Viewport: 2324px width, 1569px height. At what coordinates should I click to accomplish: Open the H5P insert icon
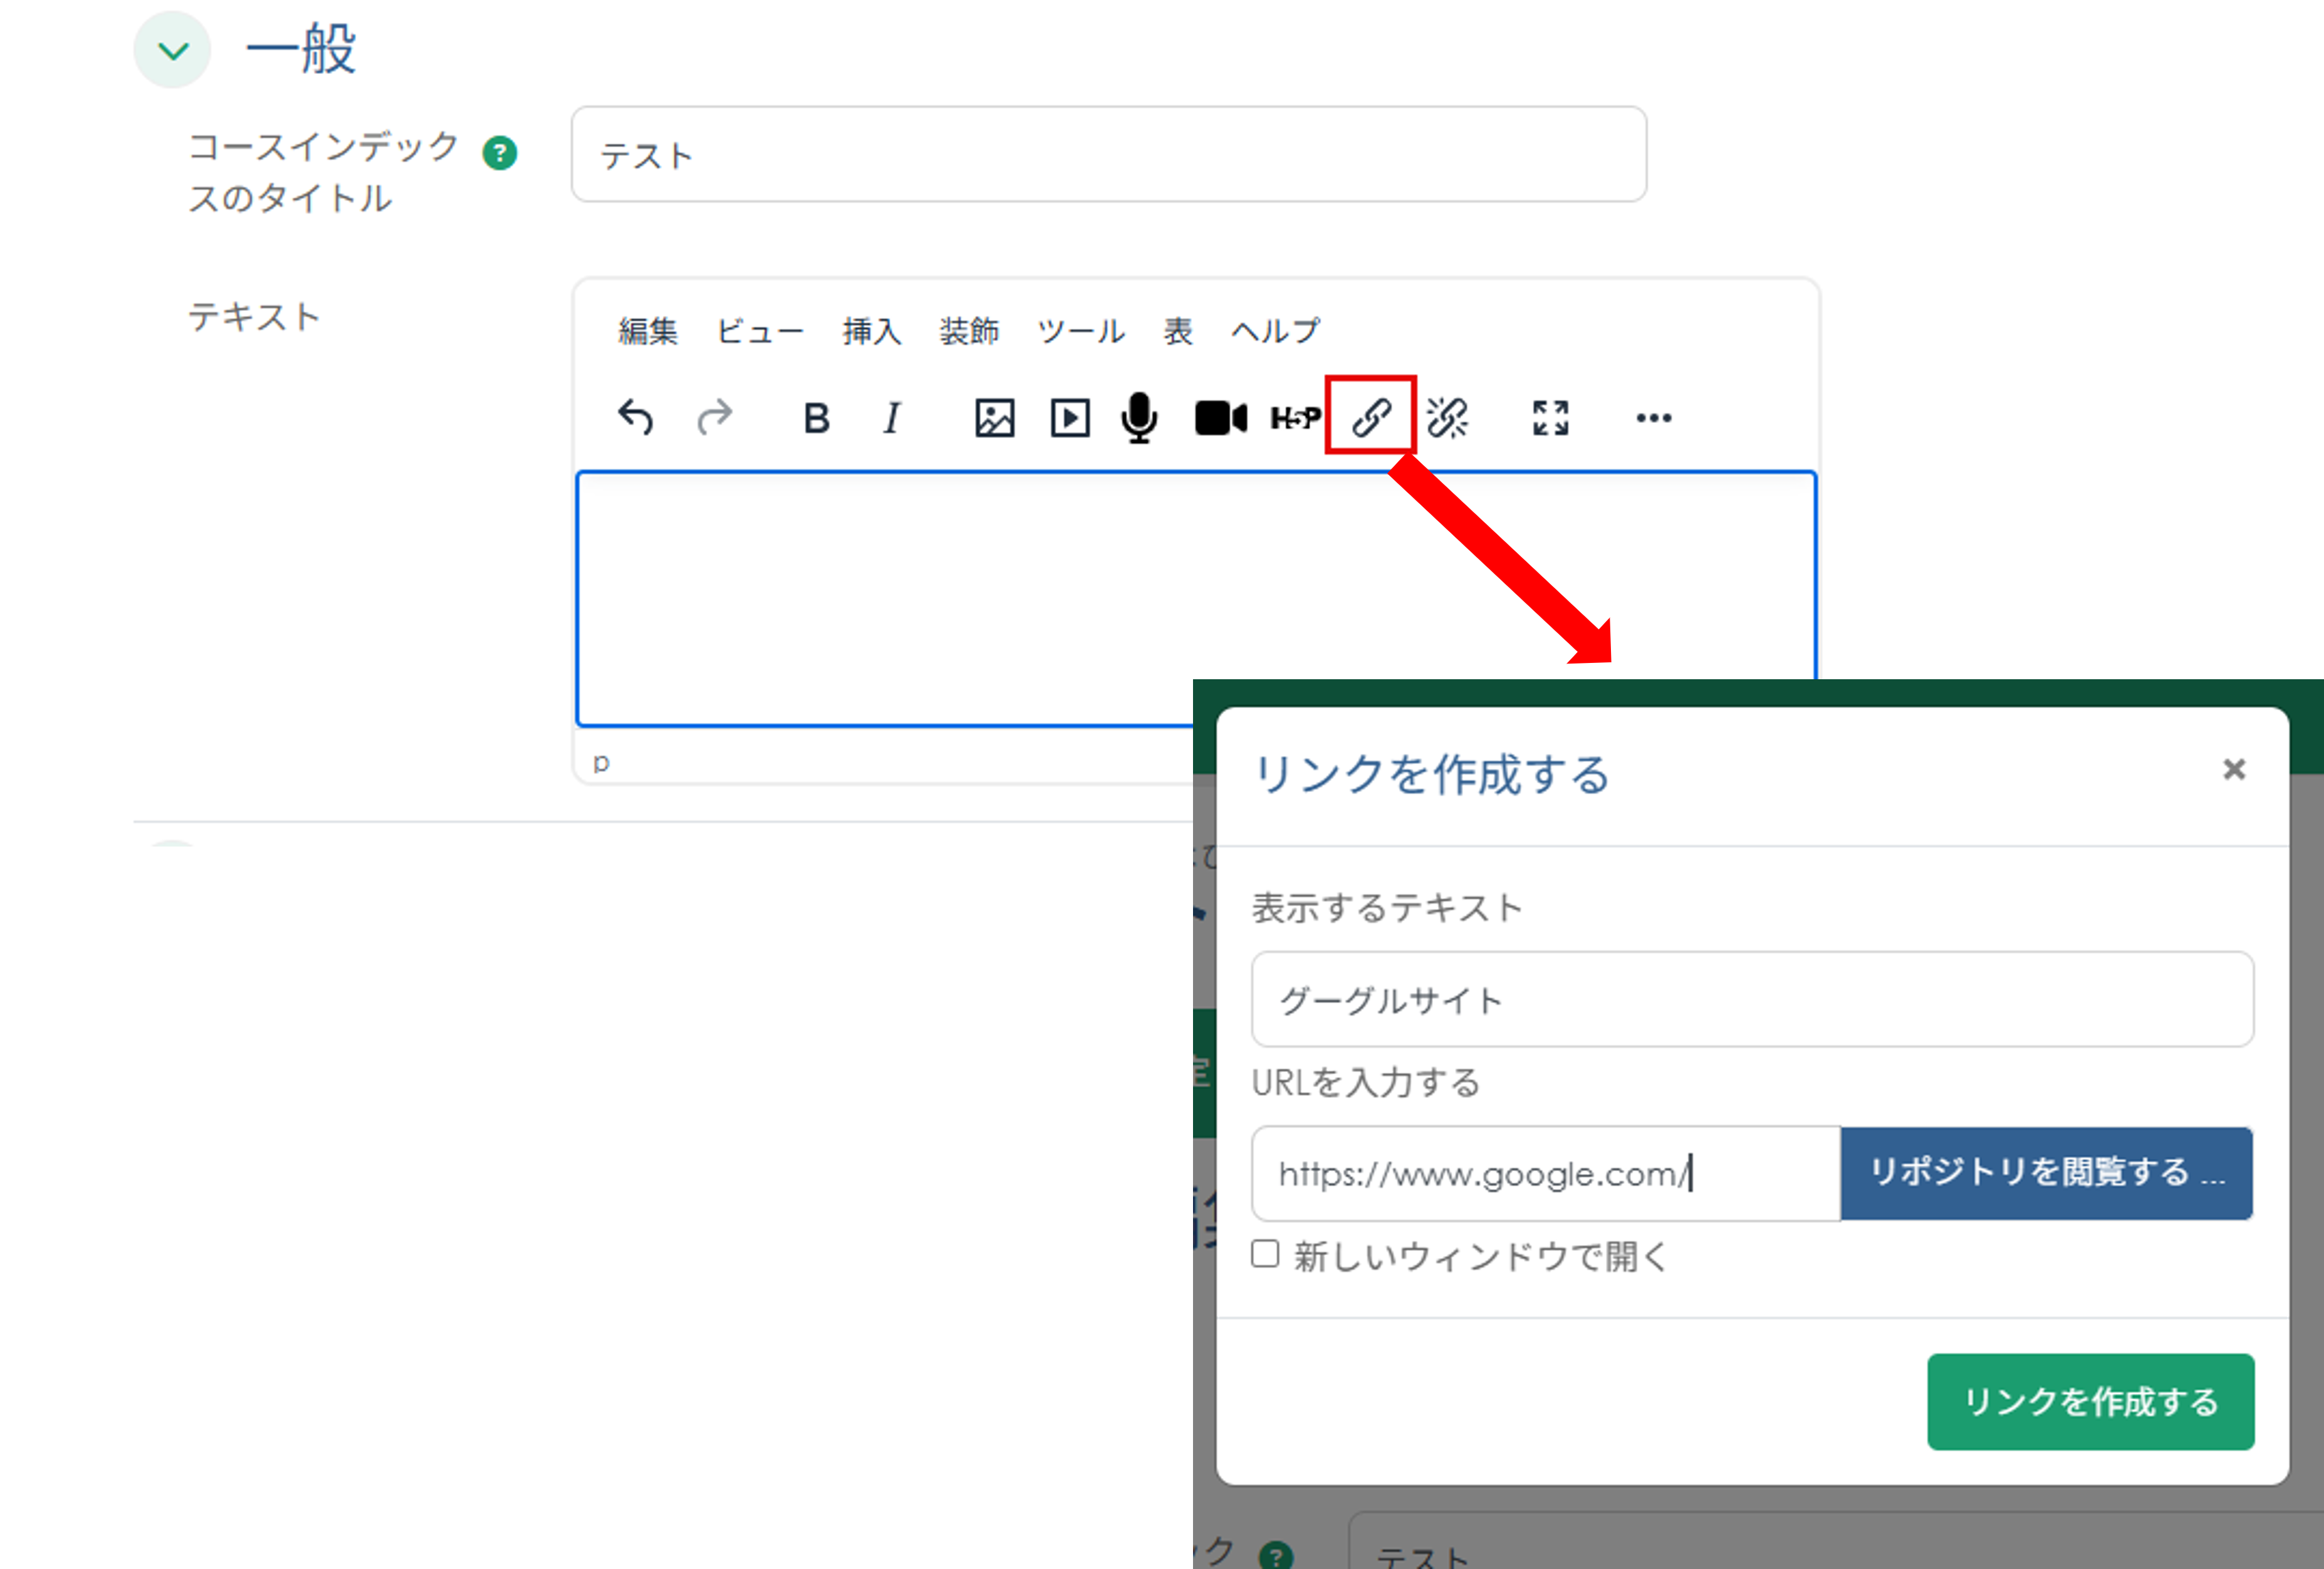point(1295,418)
